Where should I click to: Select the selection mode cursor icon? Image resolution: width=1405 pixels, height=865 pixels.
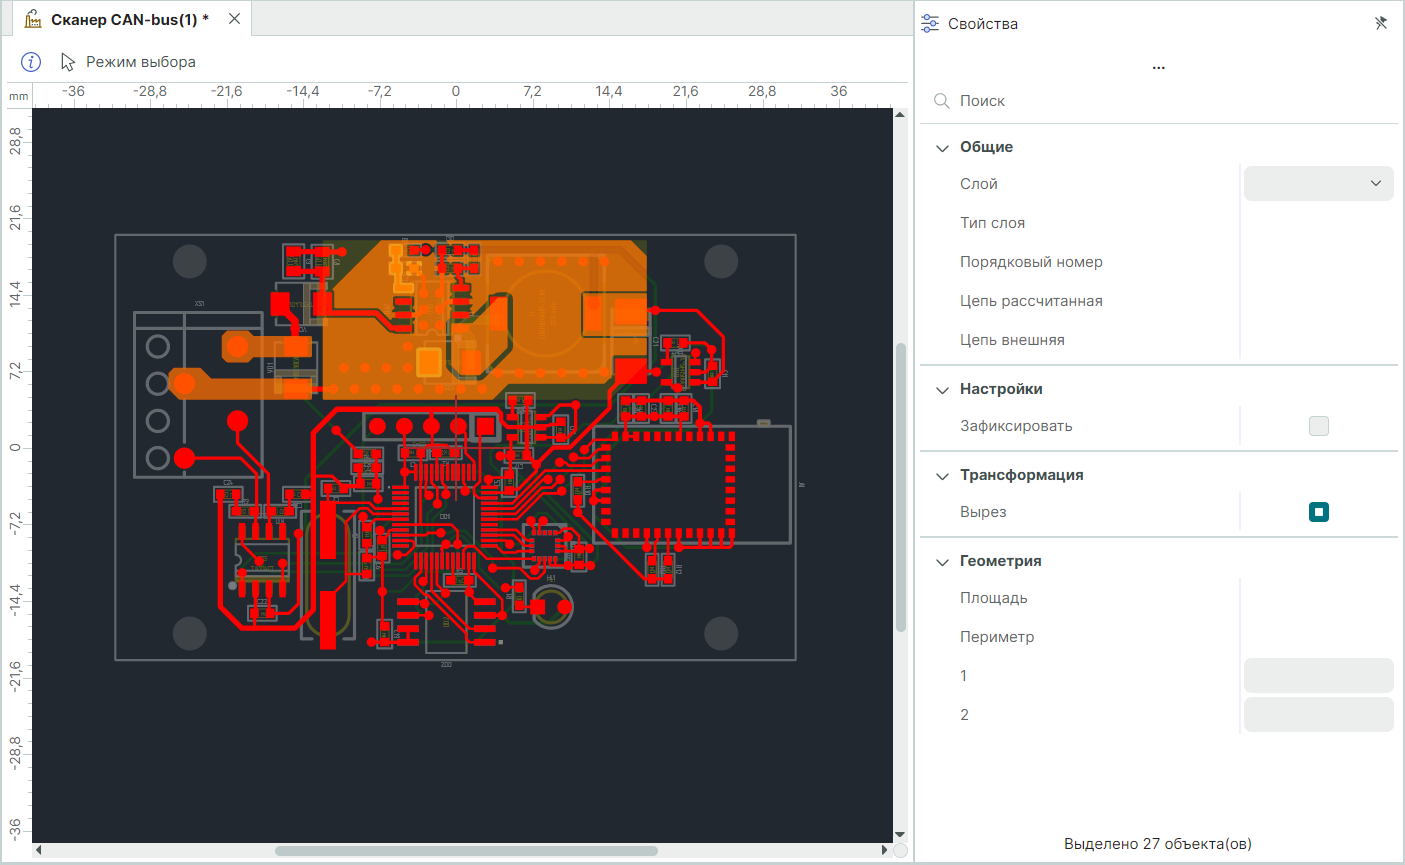pos(68,62)
